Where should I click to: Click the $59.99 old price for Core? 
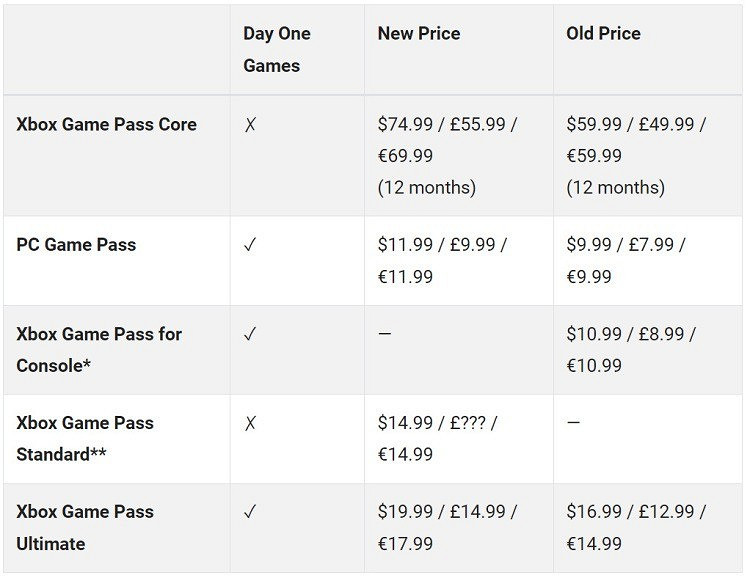pos(594,125)
